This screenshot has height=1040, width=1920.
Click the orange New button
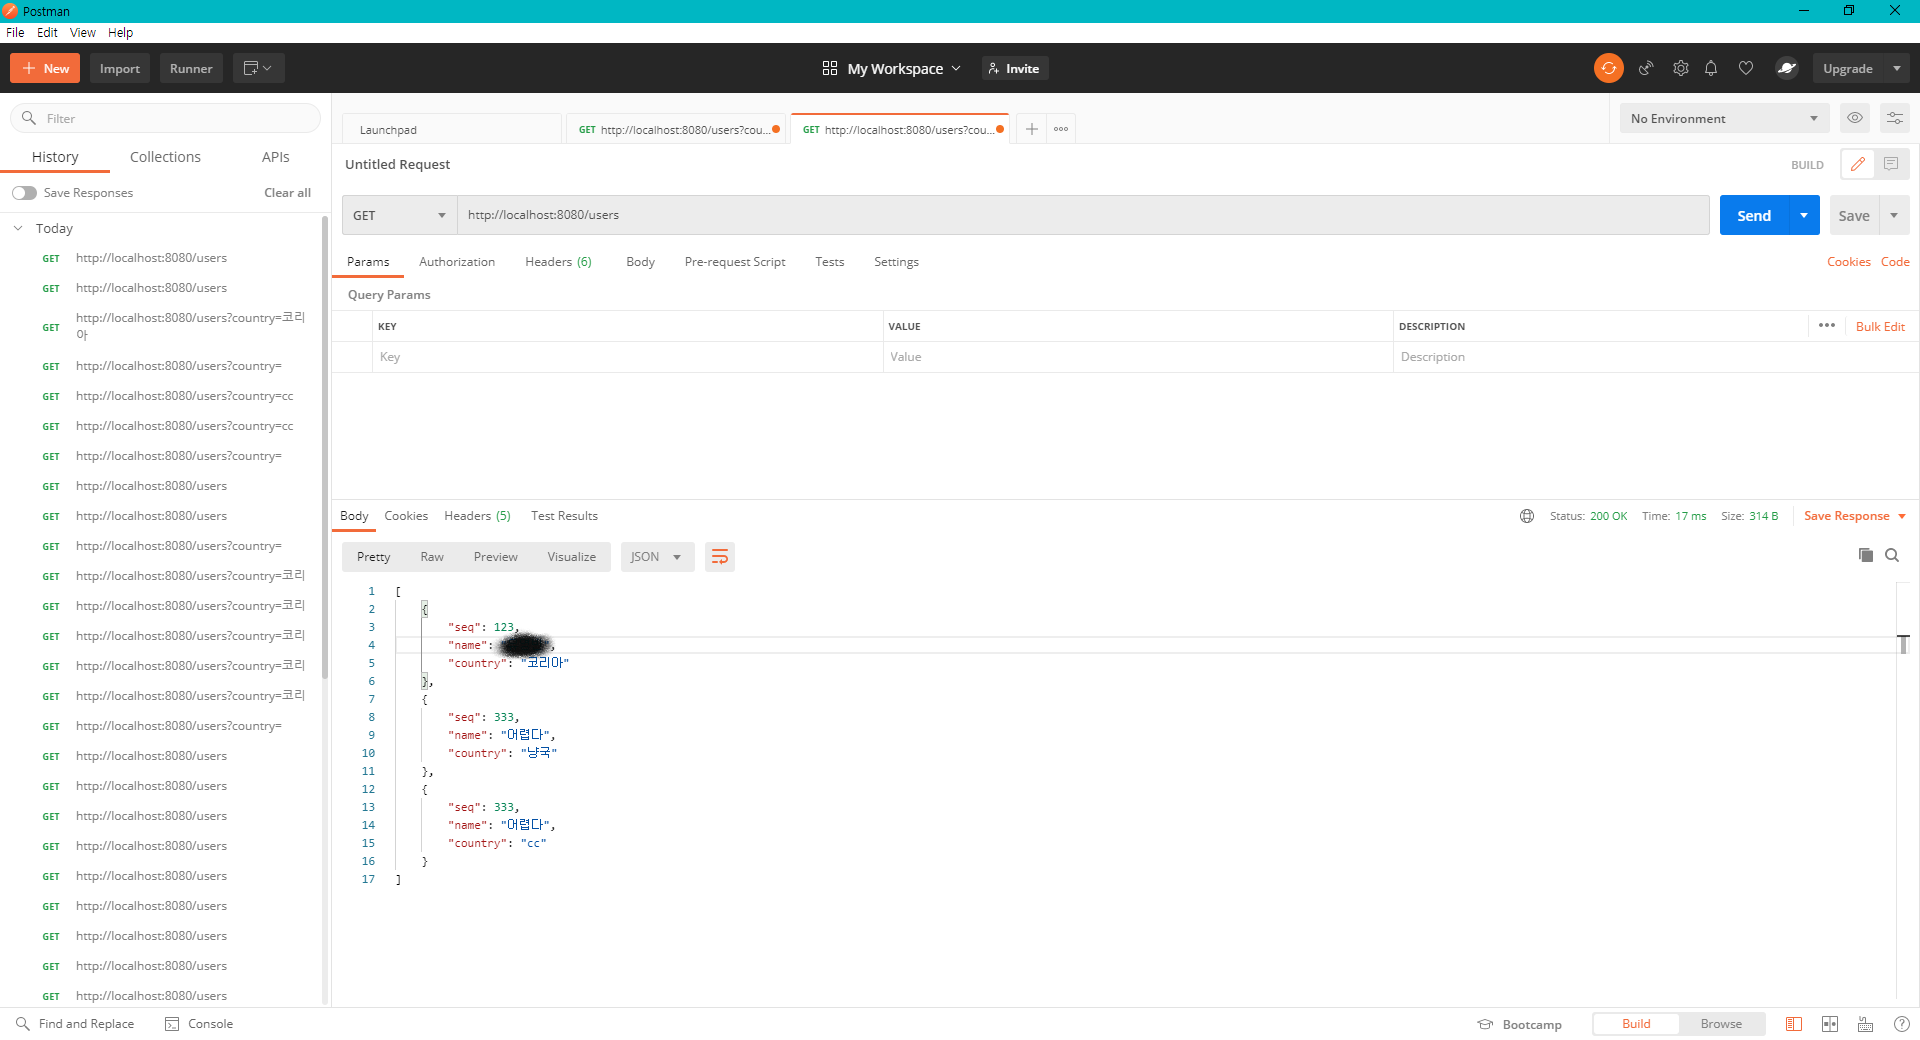pos(45,68)
